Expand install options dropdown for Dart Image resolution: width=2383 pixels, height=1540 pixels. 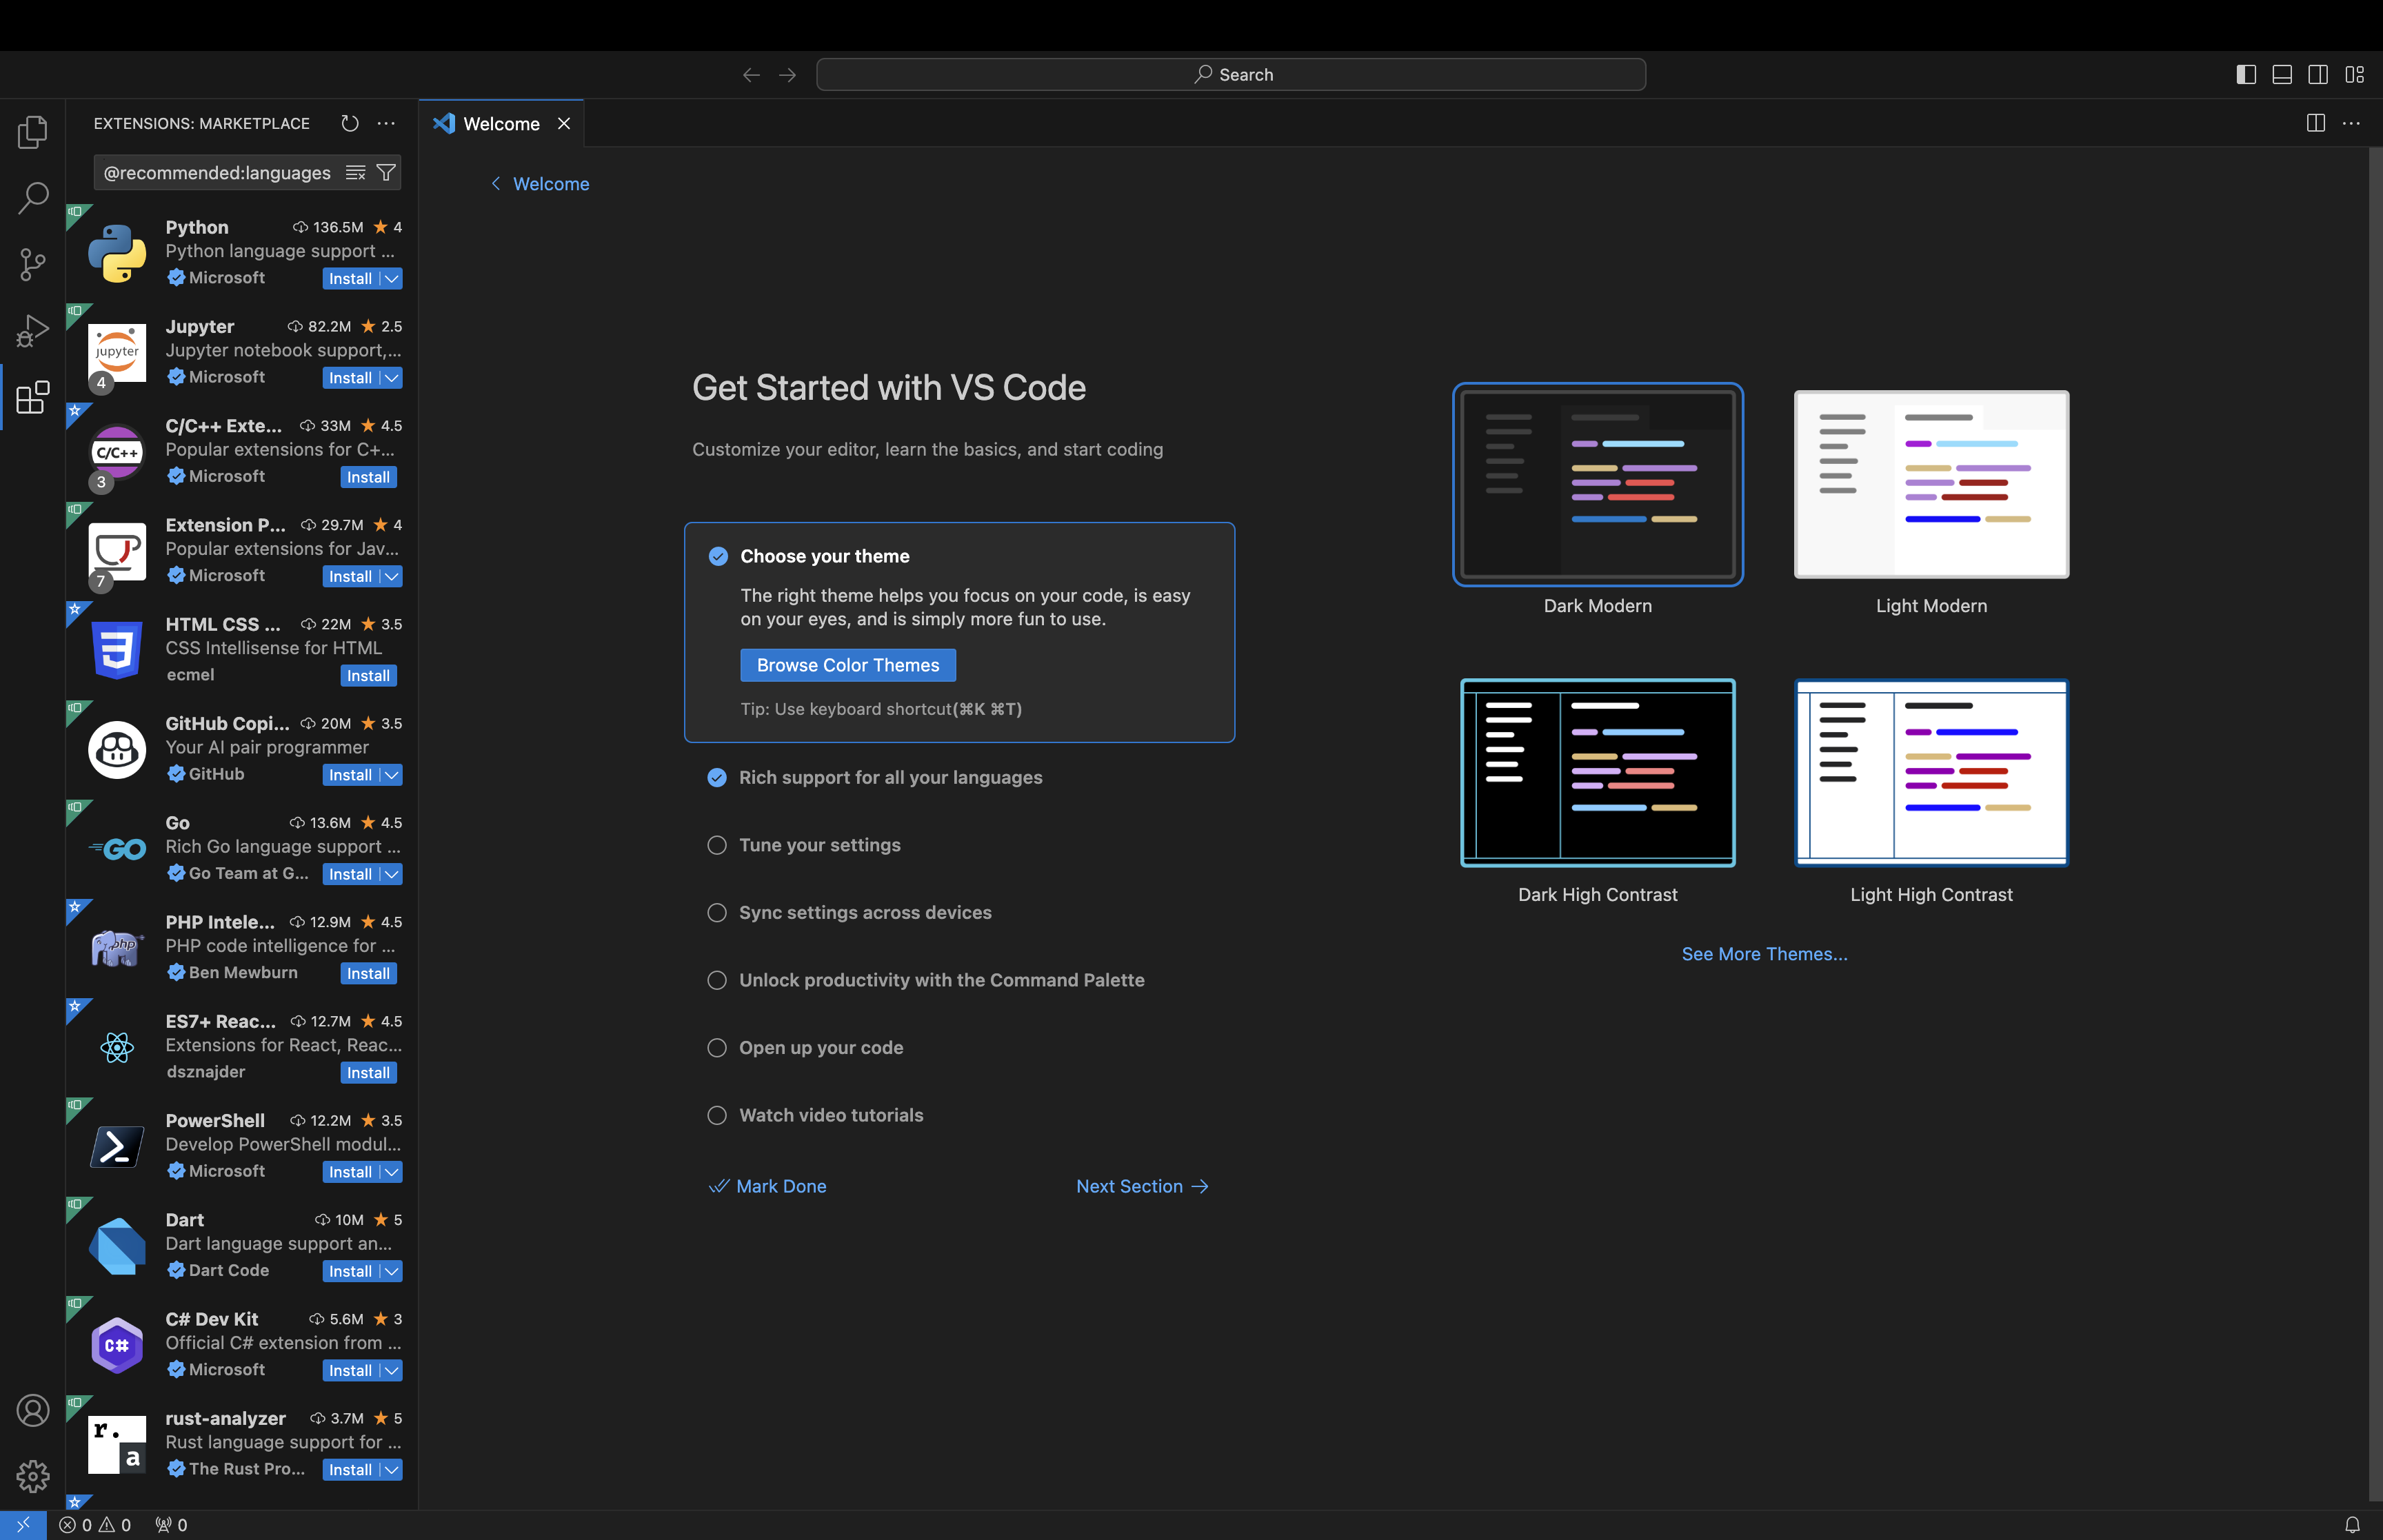point(392,1271)
